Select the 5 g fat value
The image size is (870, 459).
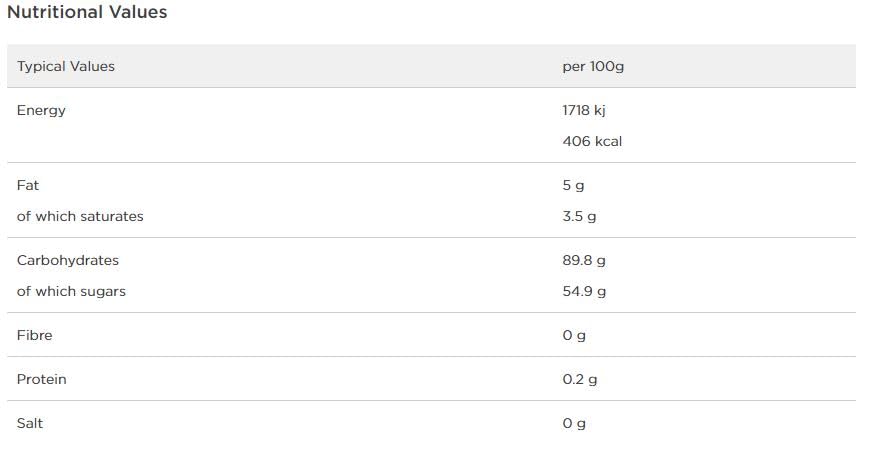pyautogui.click(x=573, y=185)
